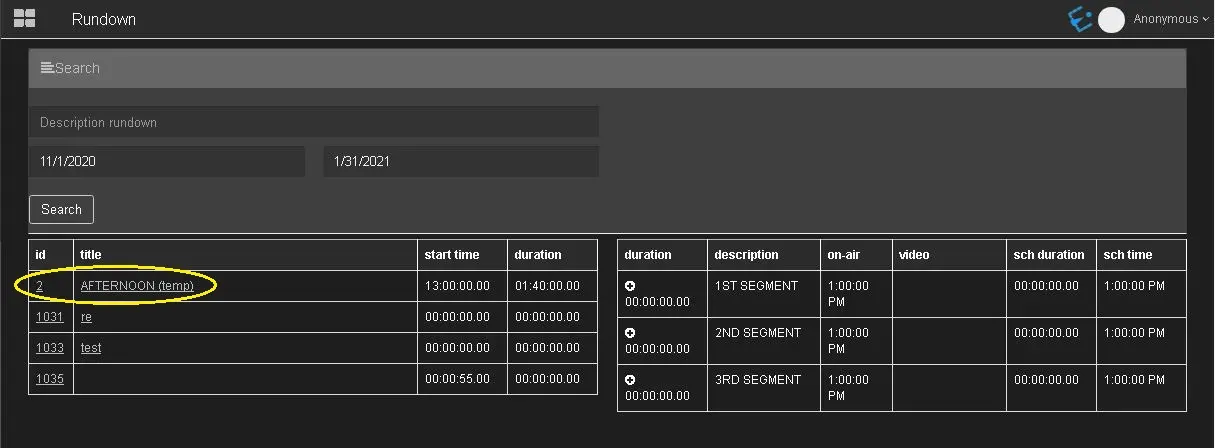Open the rundown titled test

click(91, 348)
